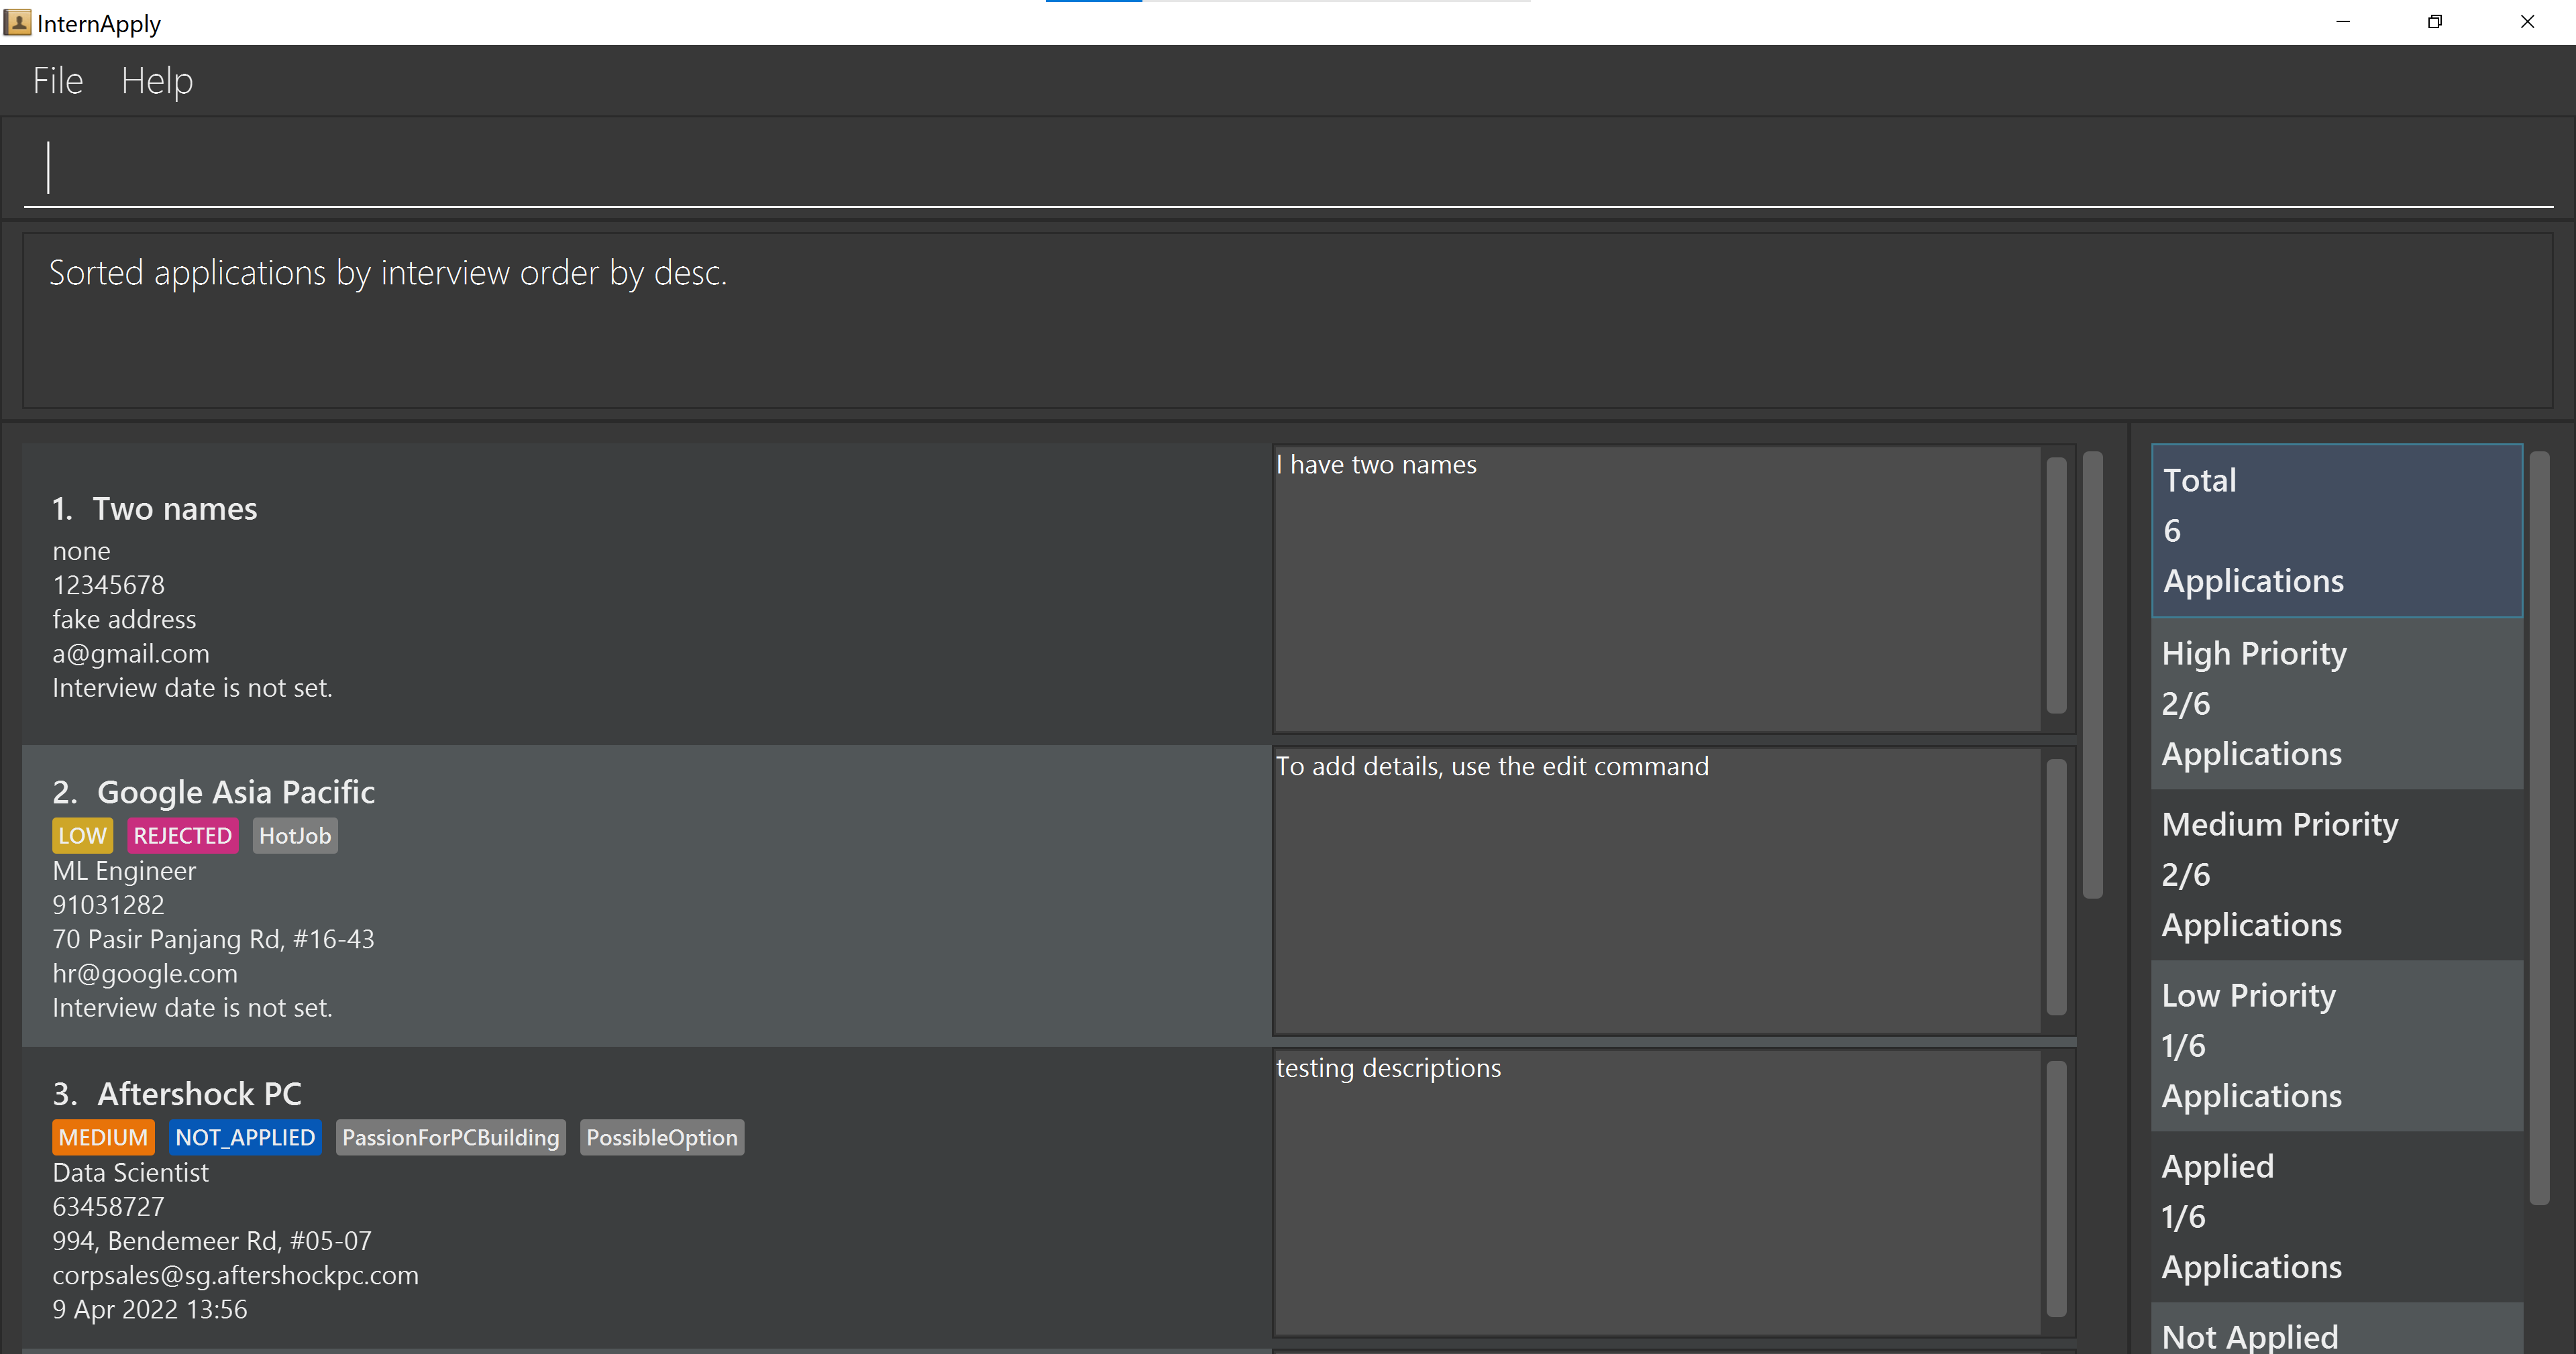The image size is (2576, 1354).
Task: Click the High Priority summary card
Action: point(2336,704)
